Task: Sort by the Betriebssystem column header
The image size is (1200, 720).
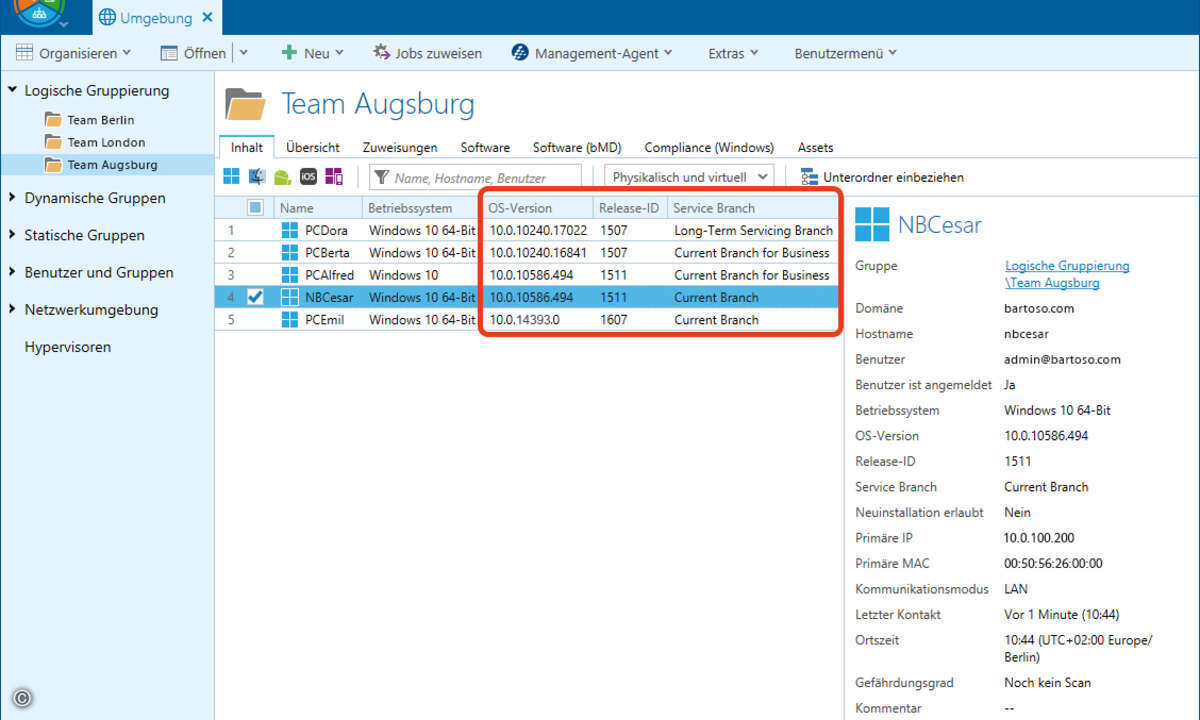Action: pyautogui.click(x=421, y=208)
